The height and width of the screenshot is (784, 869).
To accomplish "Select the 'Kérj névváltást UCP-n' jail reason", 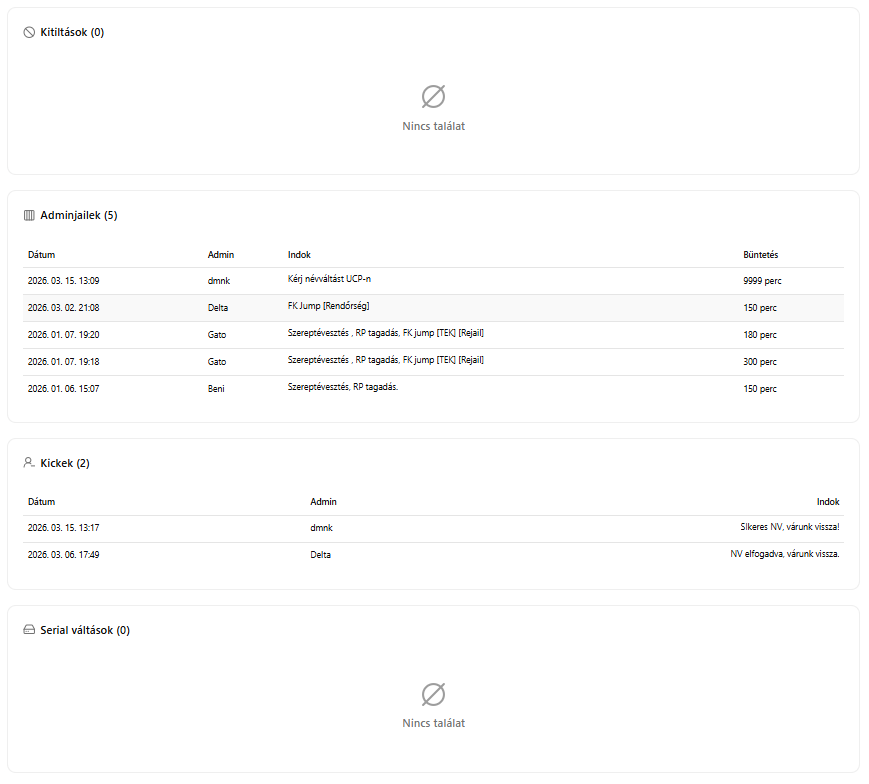I will click(x=335, y=280).
